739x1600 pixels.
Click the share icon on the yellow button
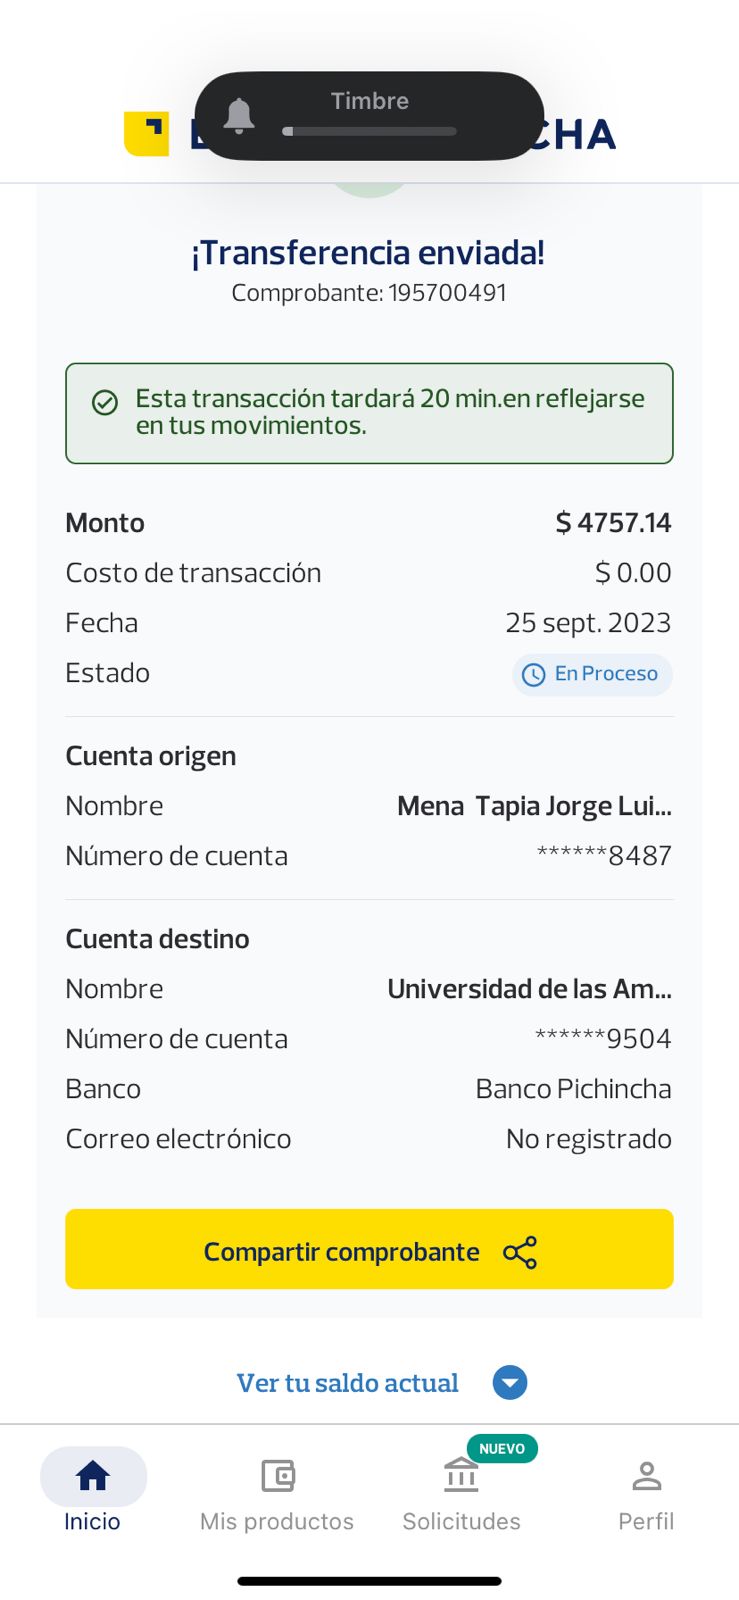pyautogui.click(x=520, y=1252)
